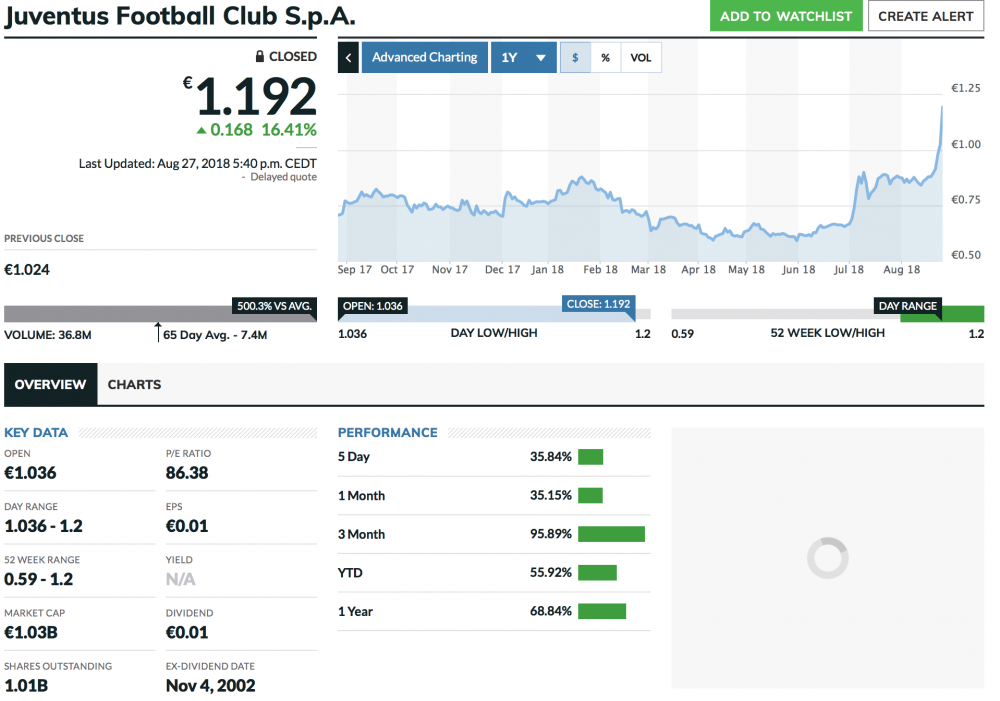Click the green price-up triangle icon
Image resolution: width=1000 pixels, height=701 pixels.
click(x=201, y=130)
